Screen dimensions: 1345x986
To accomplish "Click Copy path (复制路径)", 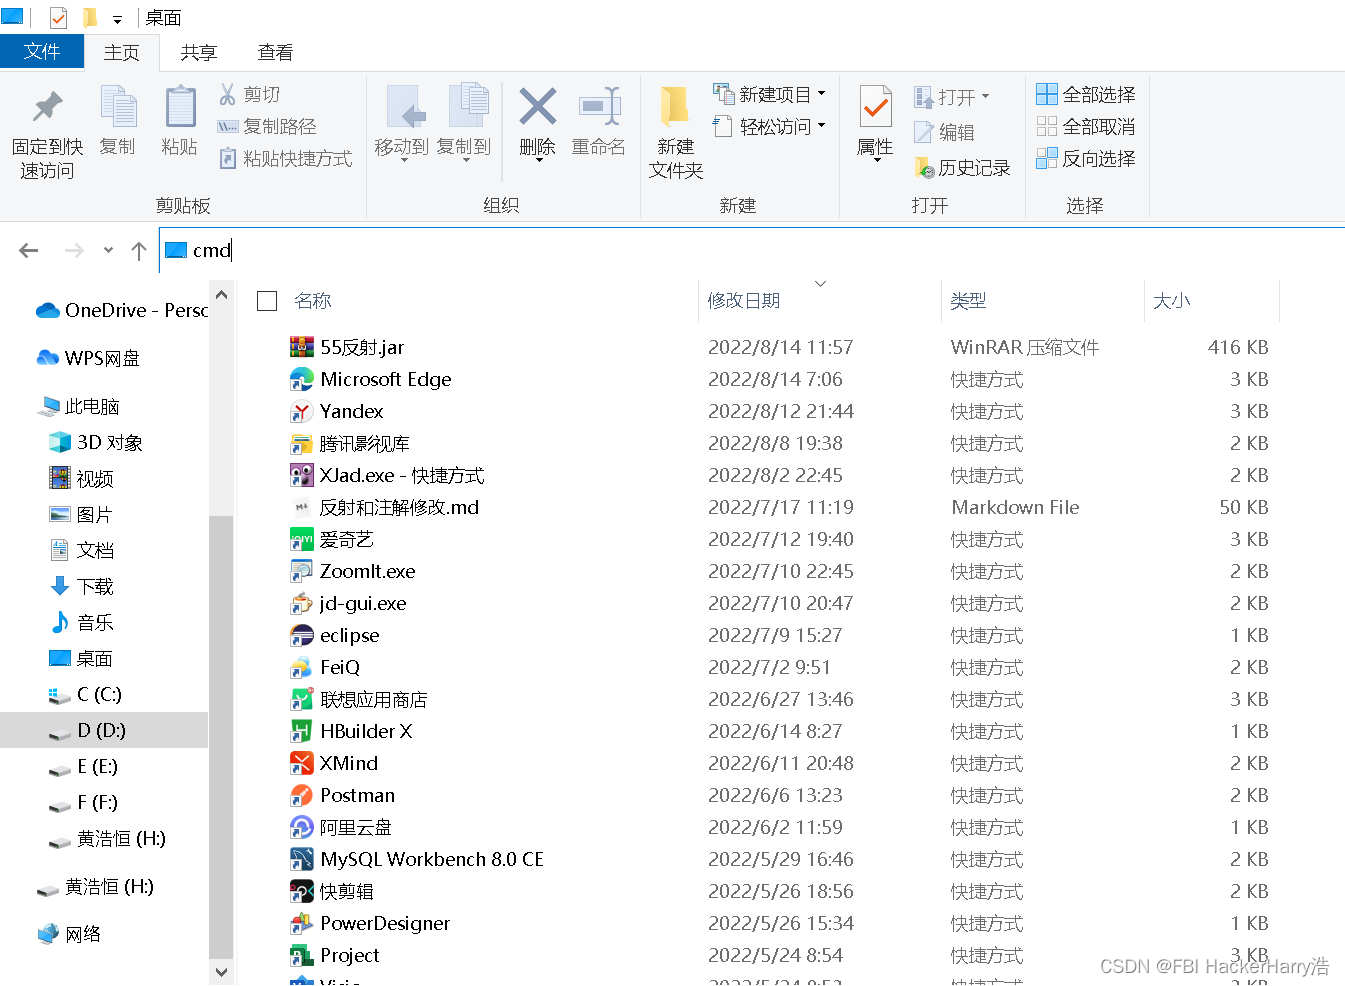I will (x=267, y=126).
